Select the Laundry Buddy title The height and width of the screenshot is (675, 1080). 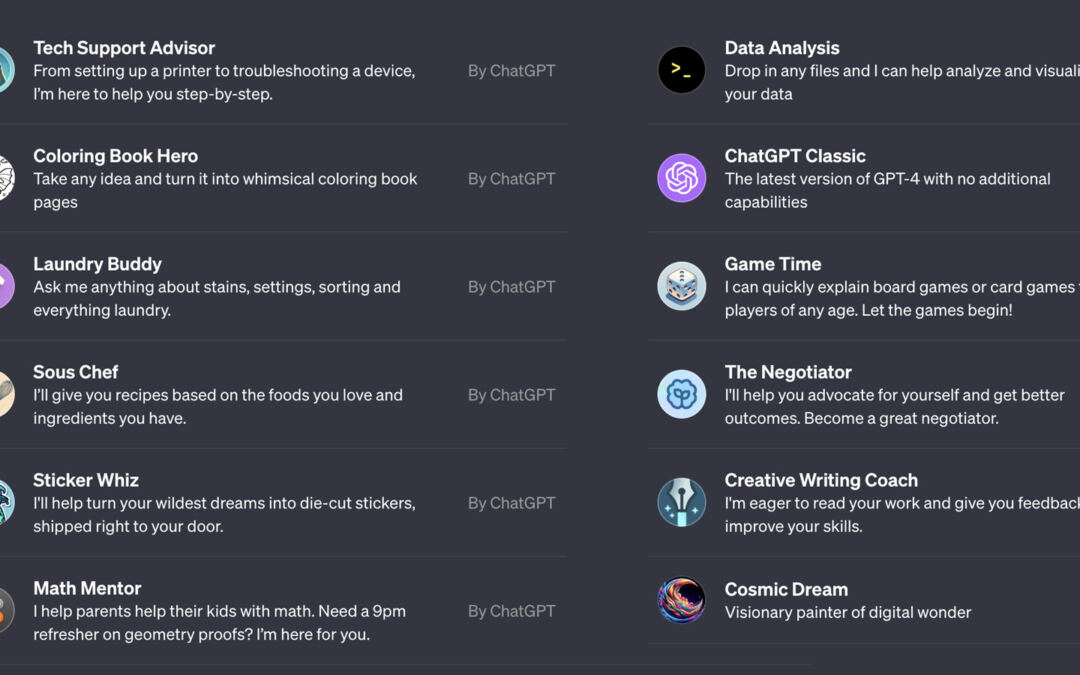[97, 264]
